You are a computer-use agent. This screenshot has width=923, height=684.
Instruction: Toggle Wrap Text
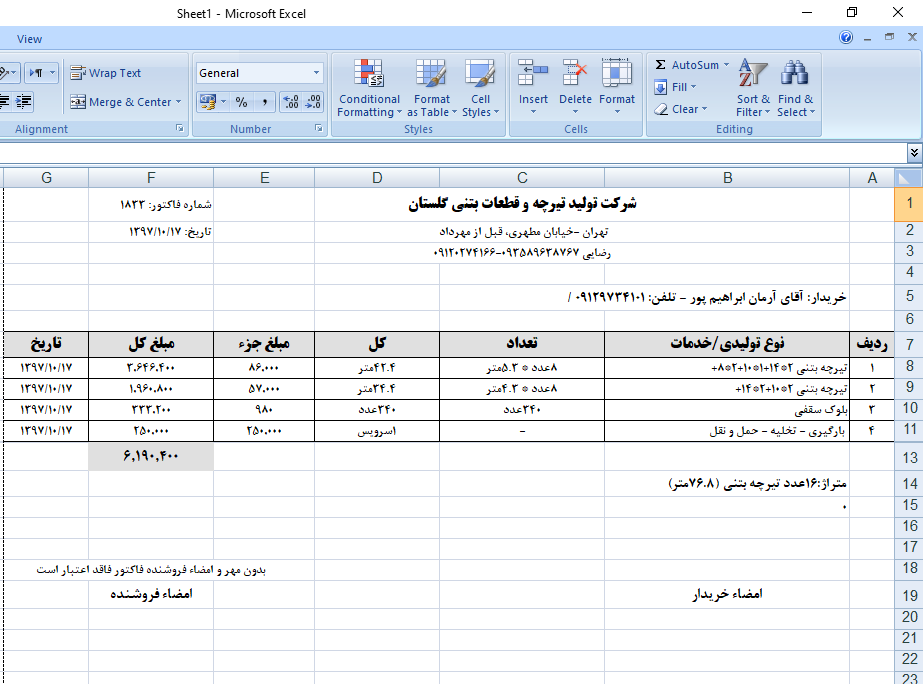(x=105, y=73)
